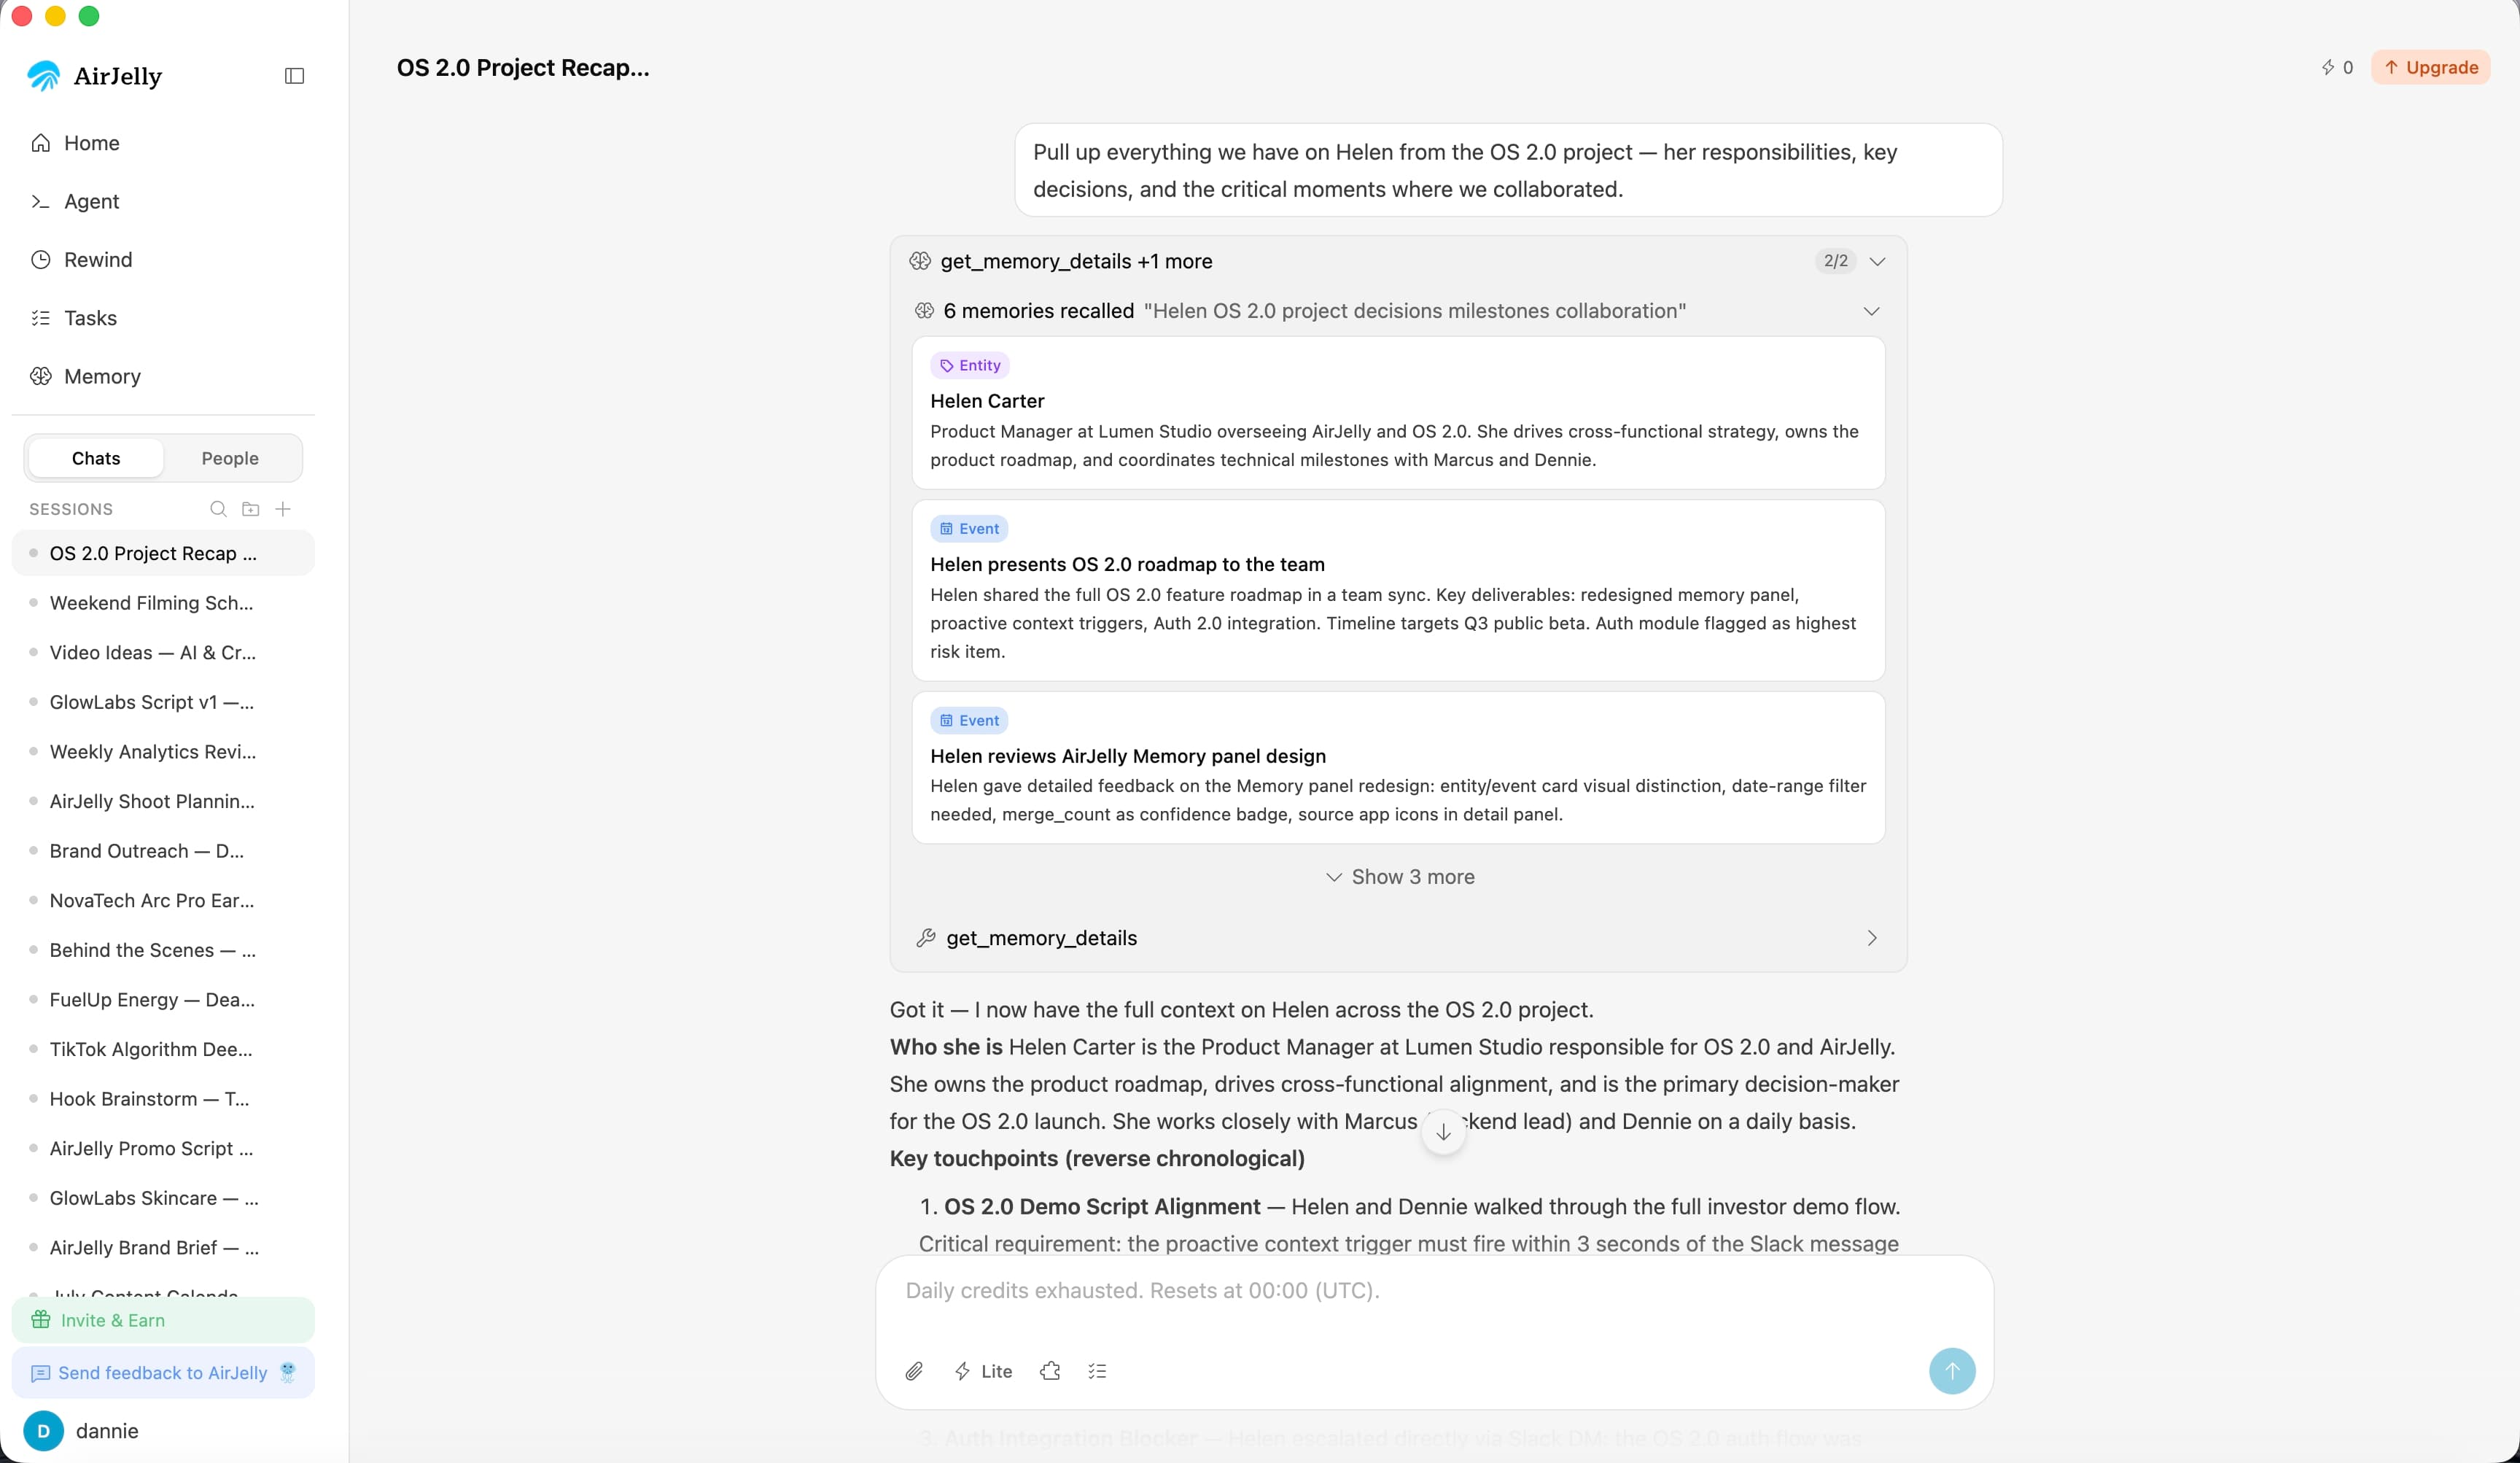Viewport: 2520px width, 1463px height.
Task: Open the Home page
Action: point(163,143)
